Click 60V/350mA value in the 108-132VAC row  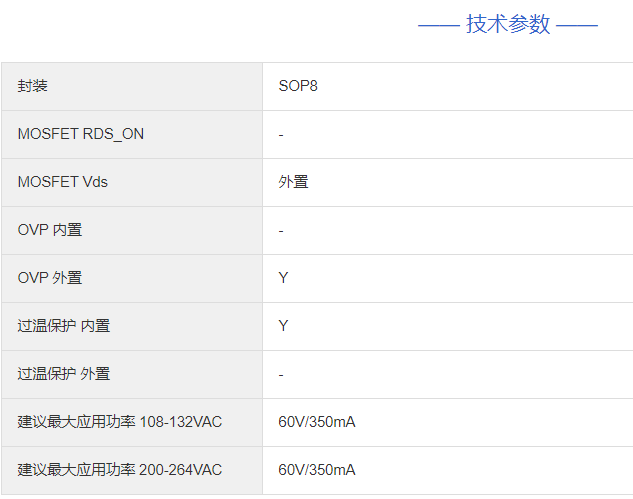tap(317, 422)
